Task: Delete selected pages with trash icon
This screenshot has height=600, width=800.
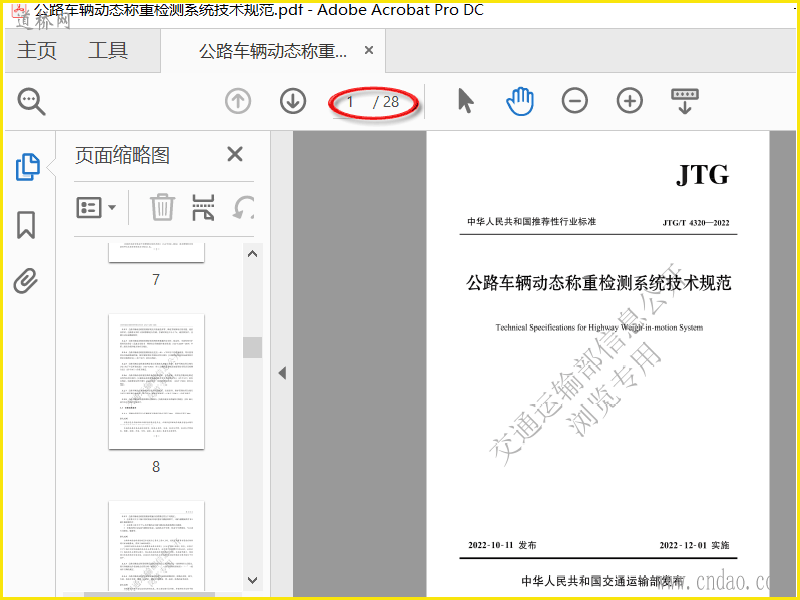Action: coord(163,207)
